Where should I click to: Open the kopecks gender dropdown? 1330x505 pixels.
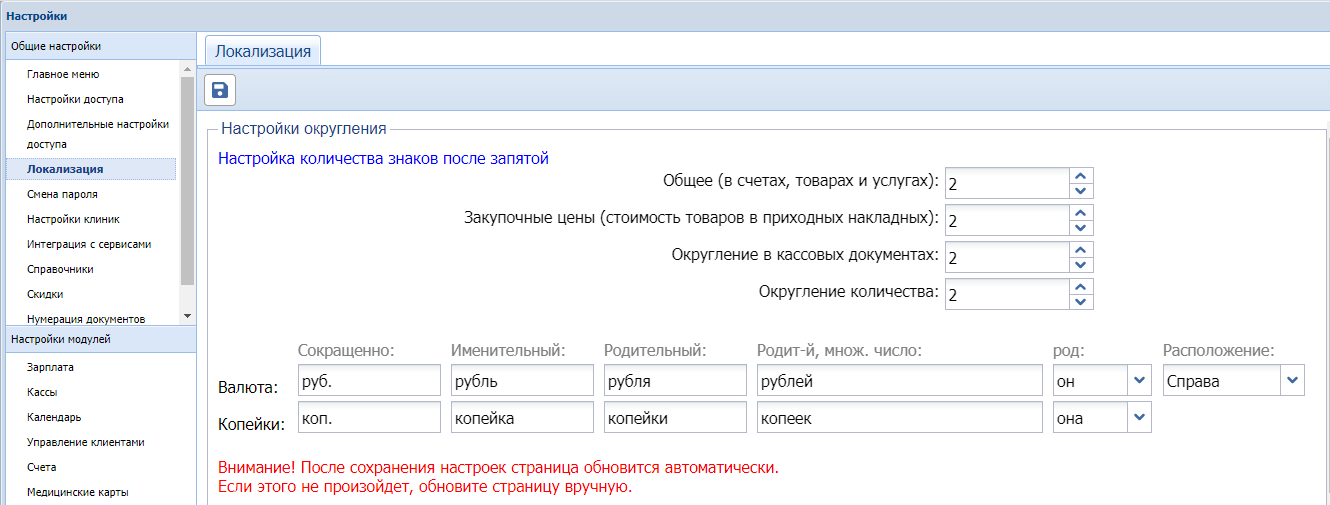(1139, 418)
